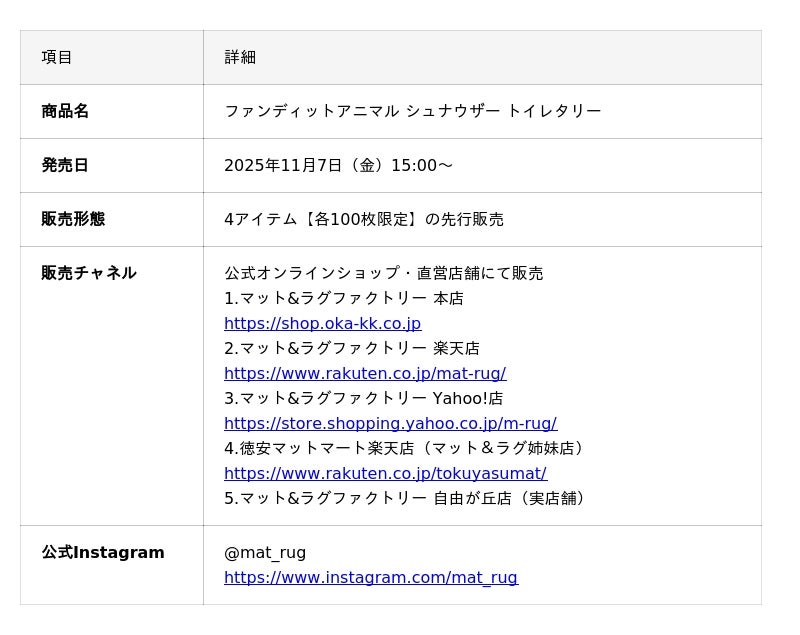Click the 販売チャネル row label
Viewport: 800px width, 635px height.
89,274
